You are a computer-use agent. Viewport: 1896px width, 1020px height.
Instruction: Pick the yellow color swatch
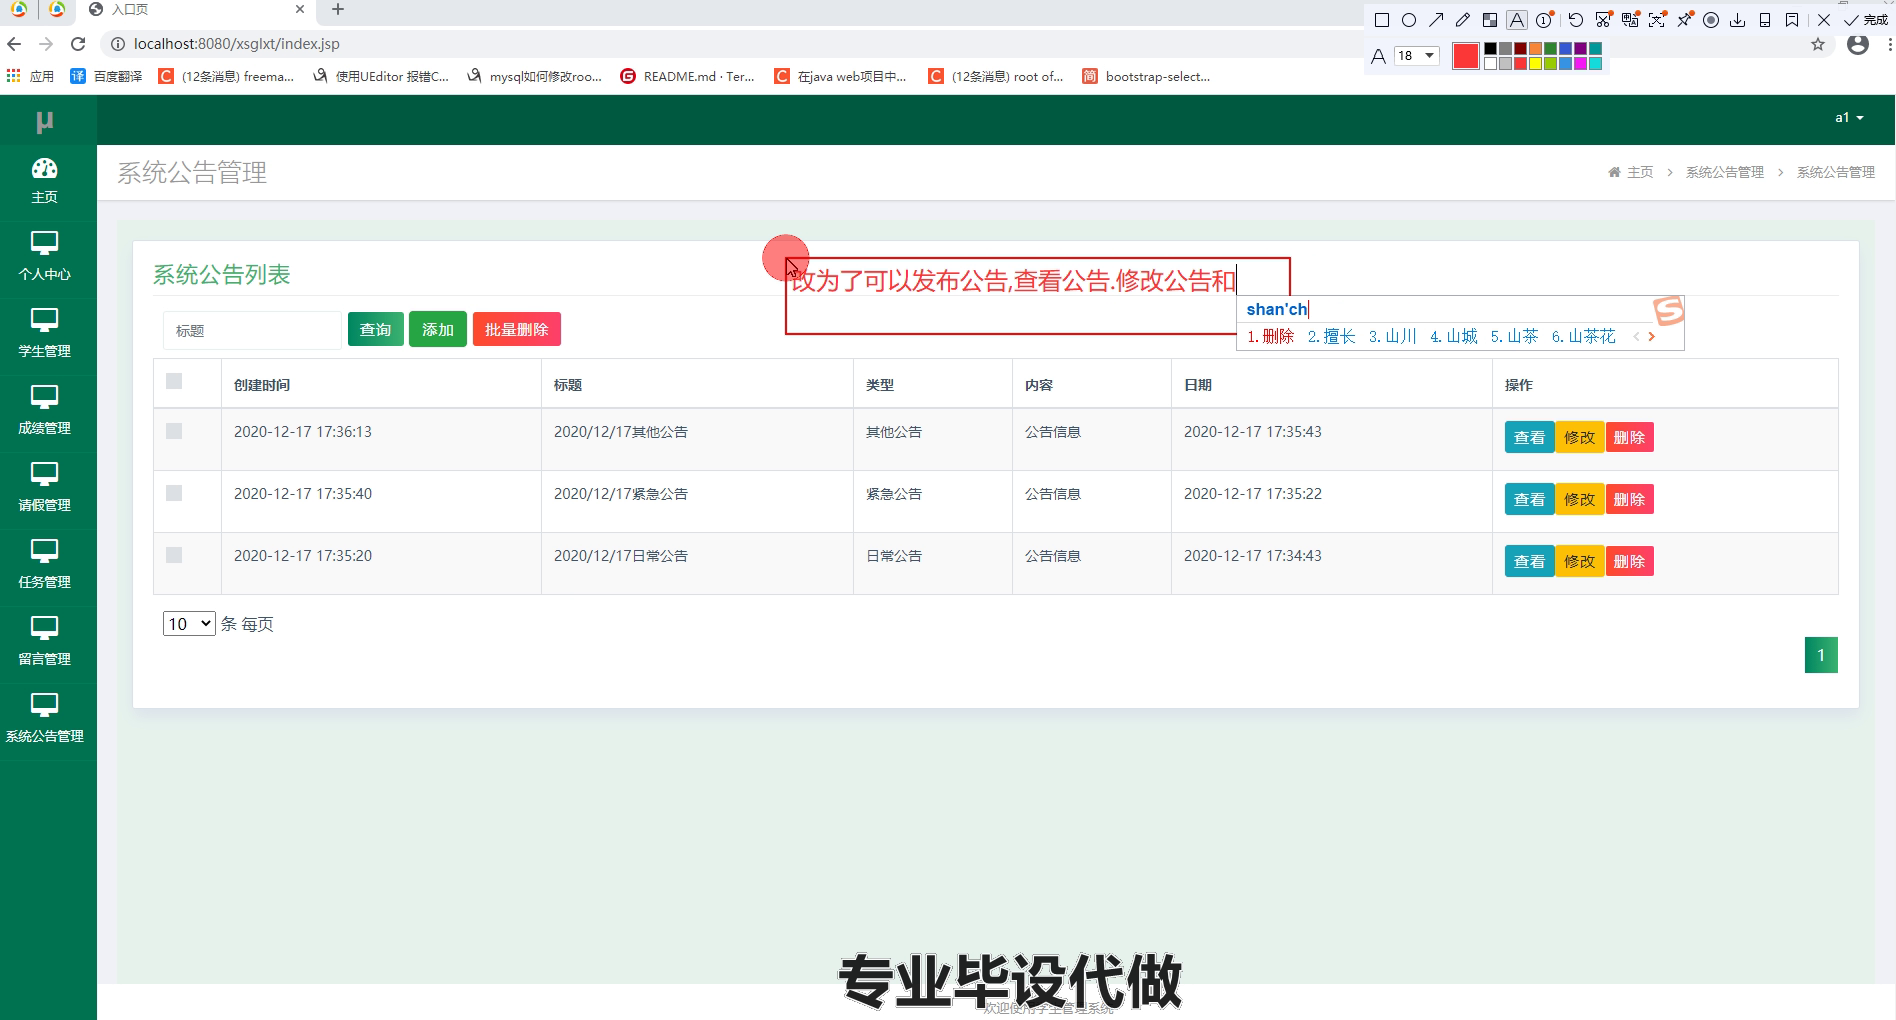1535,64
